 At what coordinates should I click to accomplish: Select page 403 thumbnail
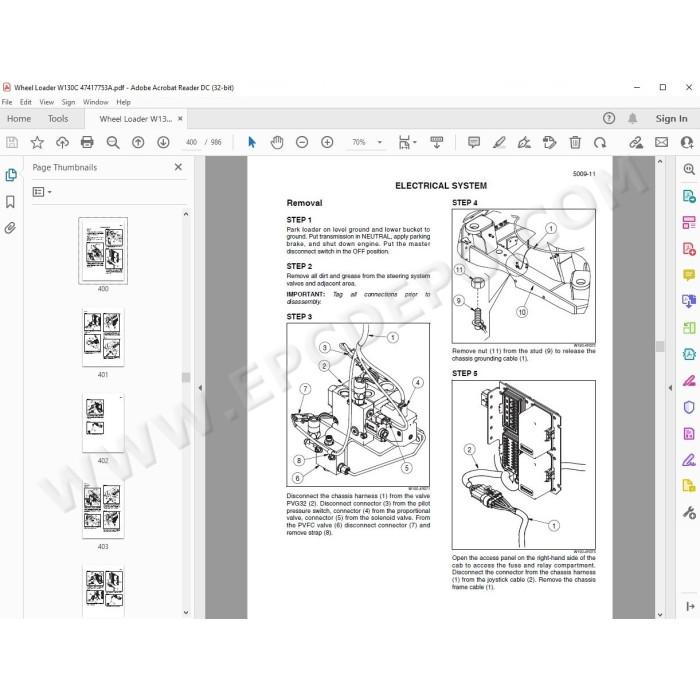pos(103,509)
